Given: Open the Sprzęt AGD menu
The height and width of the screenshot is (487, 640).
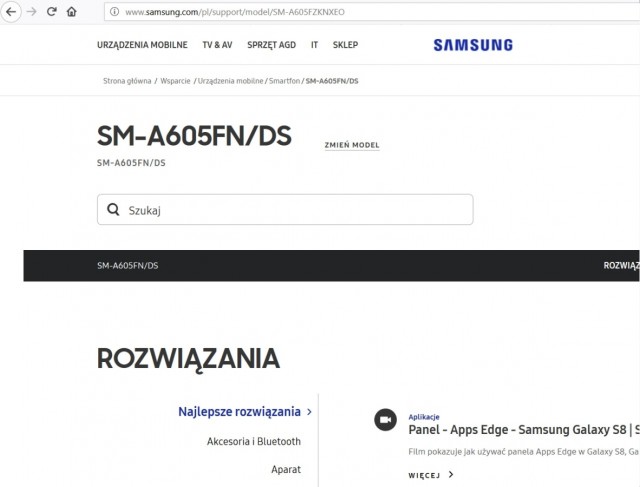Looking at the screenshot, I should 272,45.
